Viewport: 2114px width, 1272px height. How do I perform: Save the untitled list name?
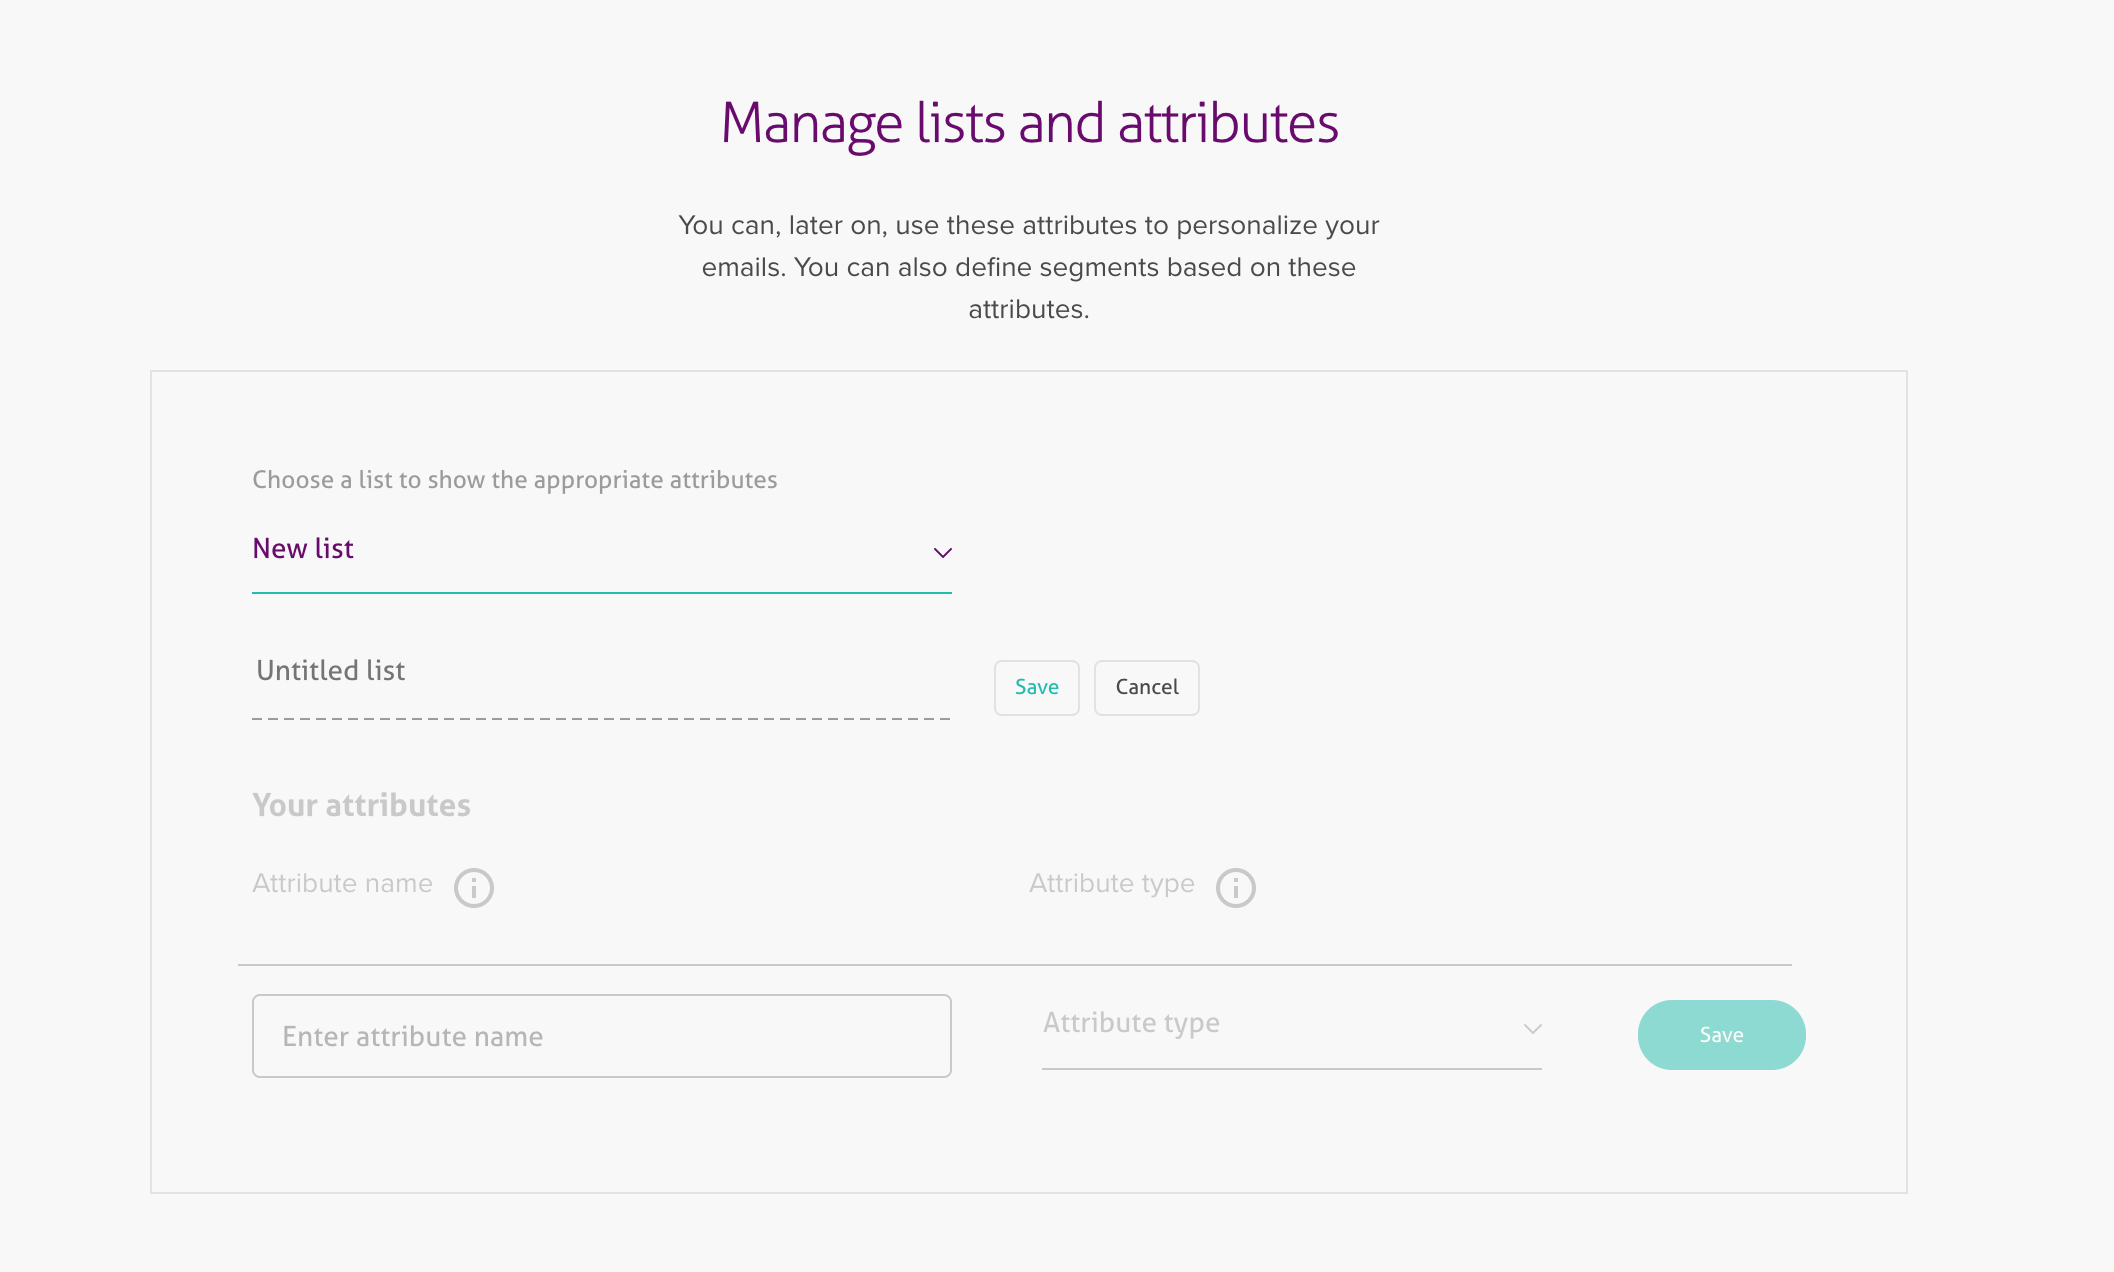tap(1036, 688)
